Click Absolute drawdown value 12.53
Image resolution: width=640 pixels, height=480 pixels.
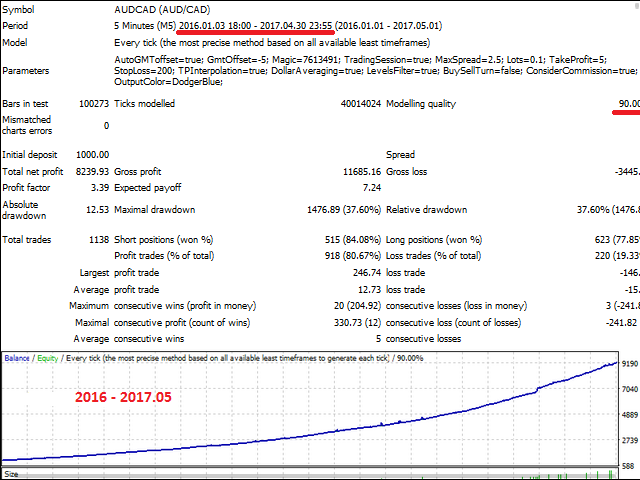tap(98, 210)
